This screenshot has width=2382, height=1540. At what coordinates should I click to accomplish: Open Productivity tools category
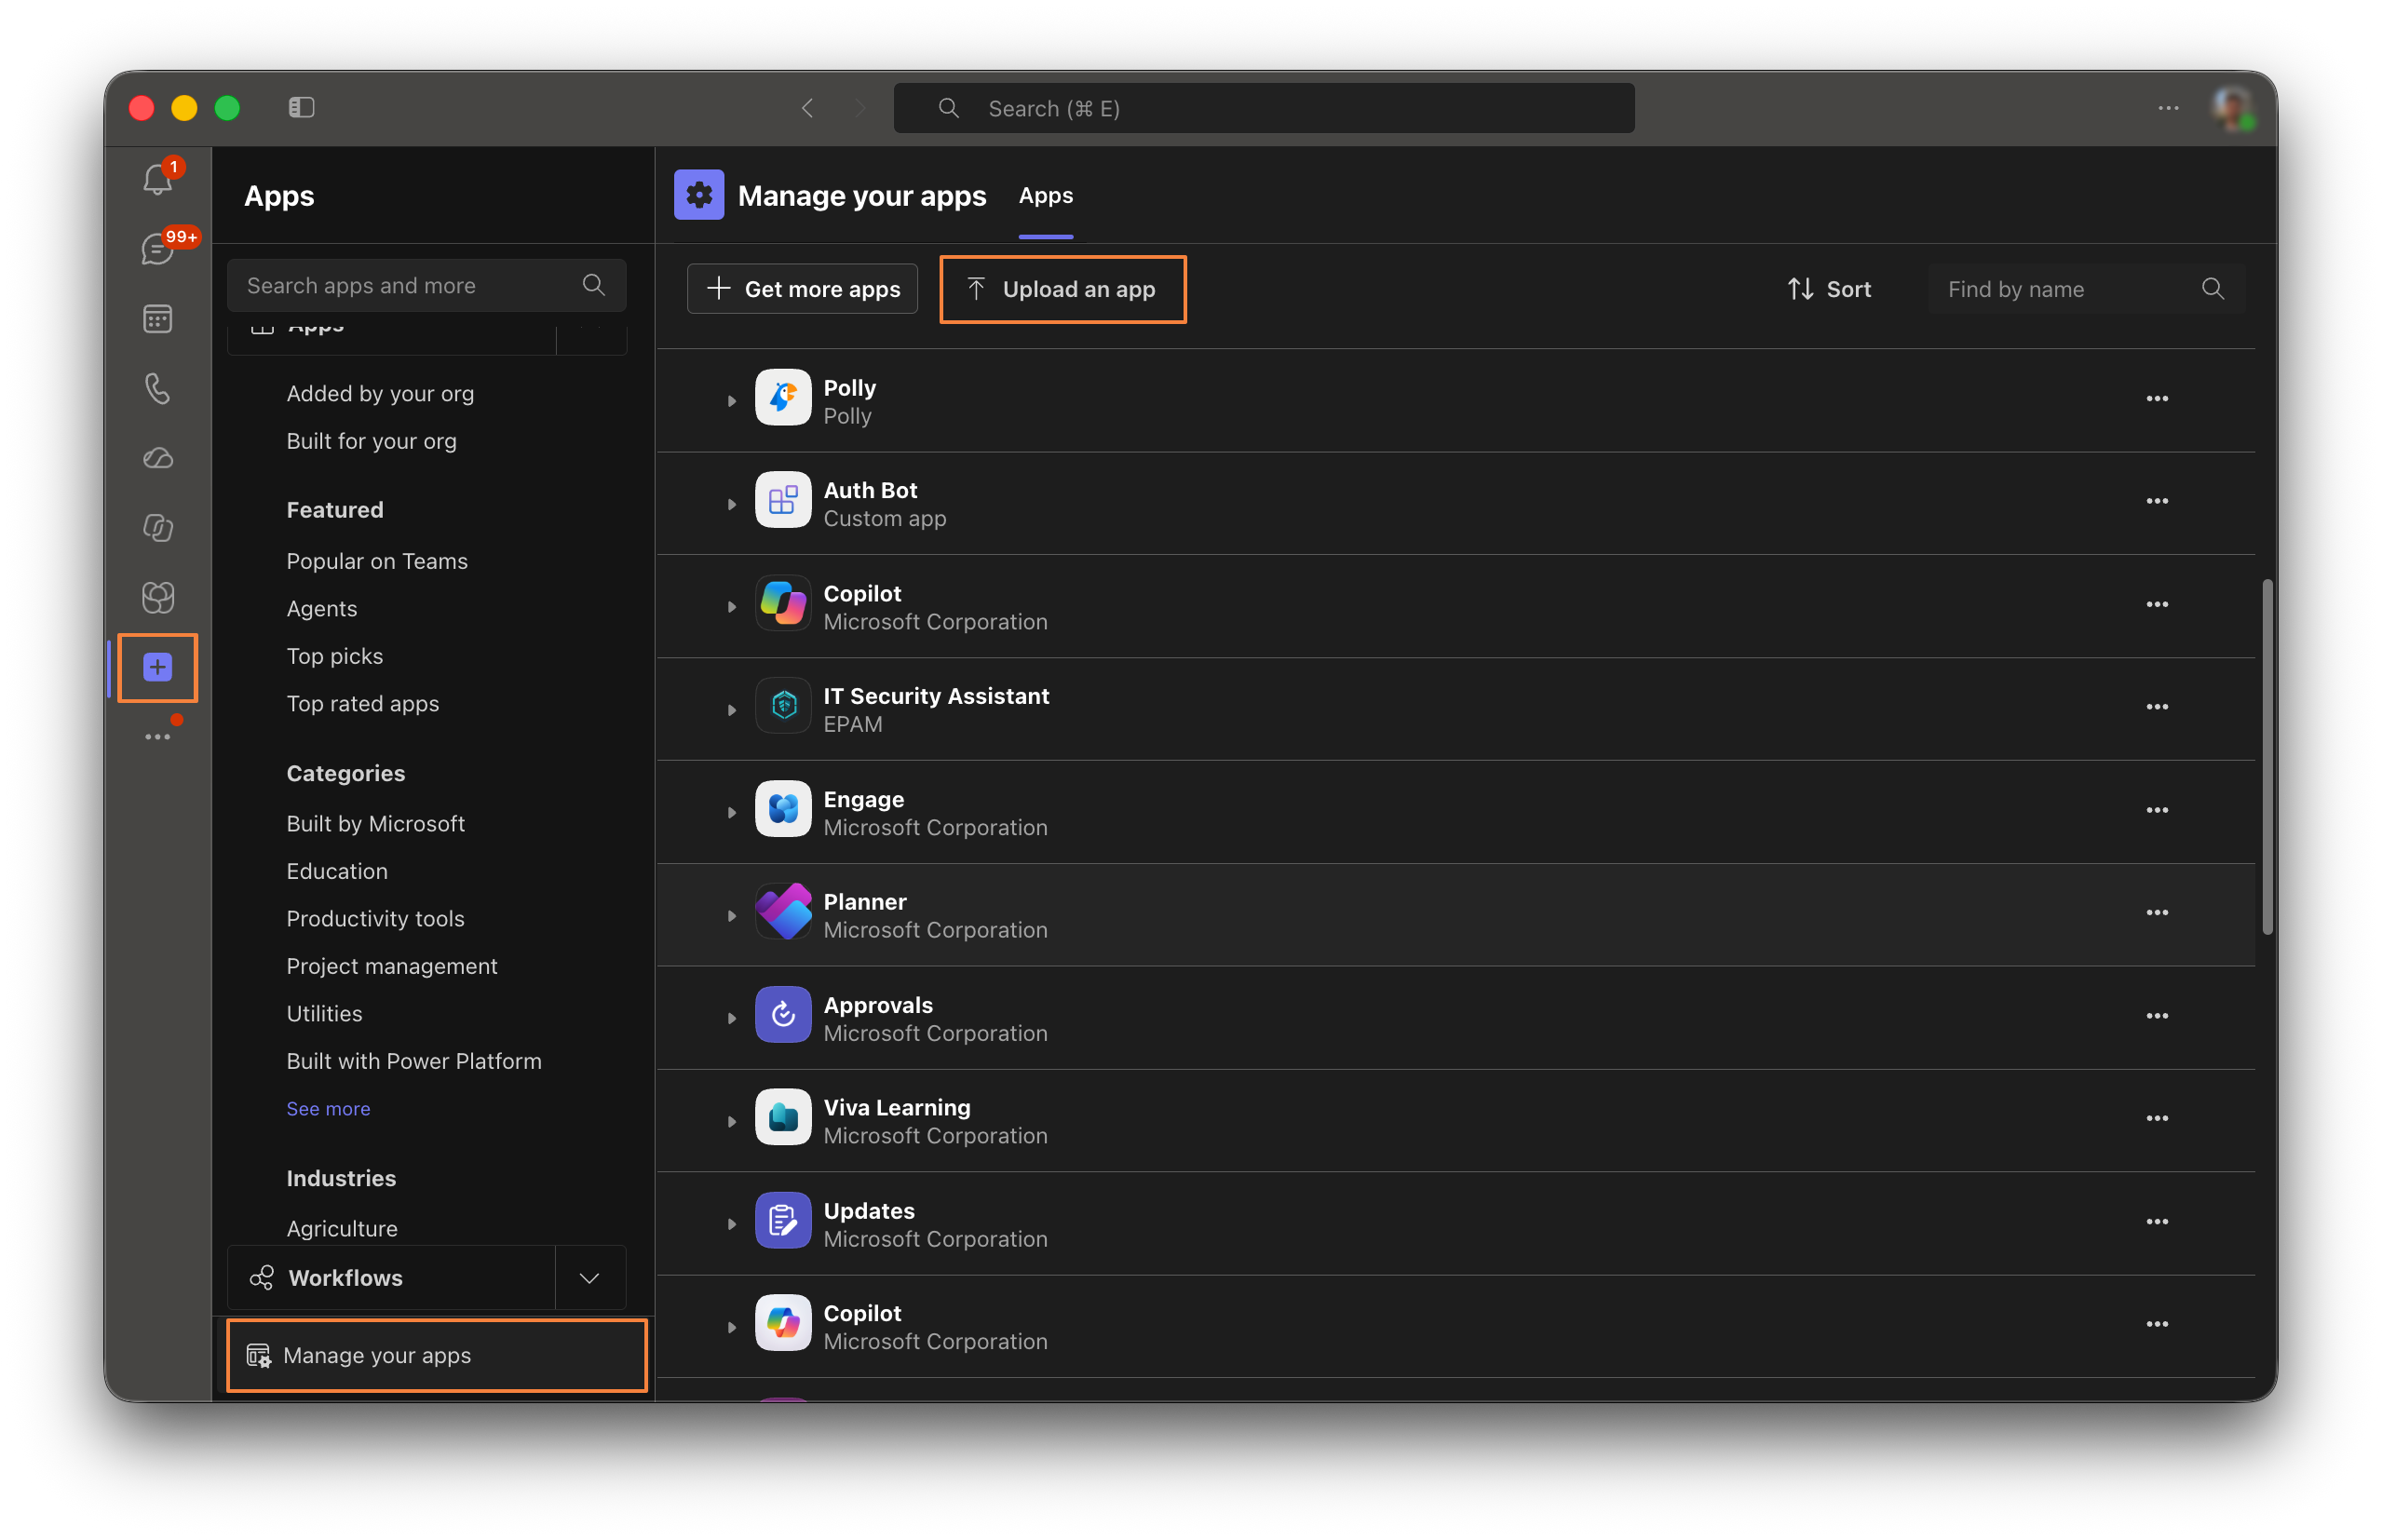pyautogui.click(x=375, y=918)
